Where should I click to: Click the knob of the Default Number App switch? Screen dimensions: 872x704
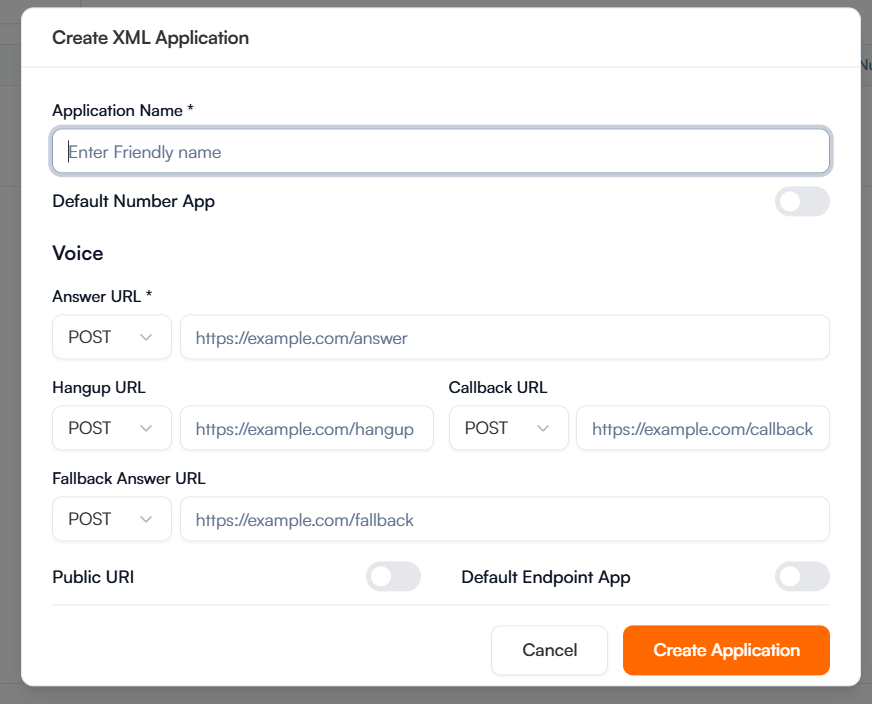tap(793, 201)
